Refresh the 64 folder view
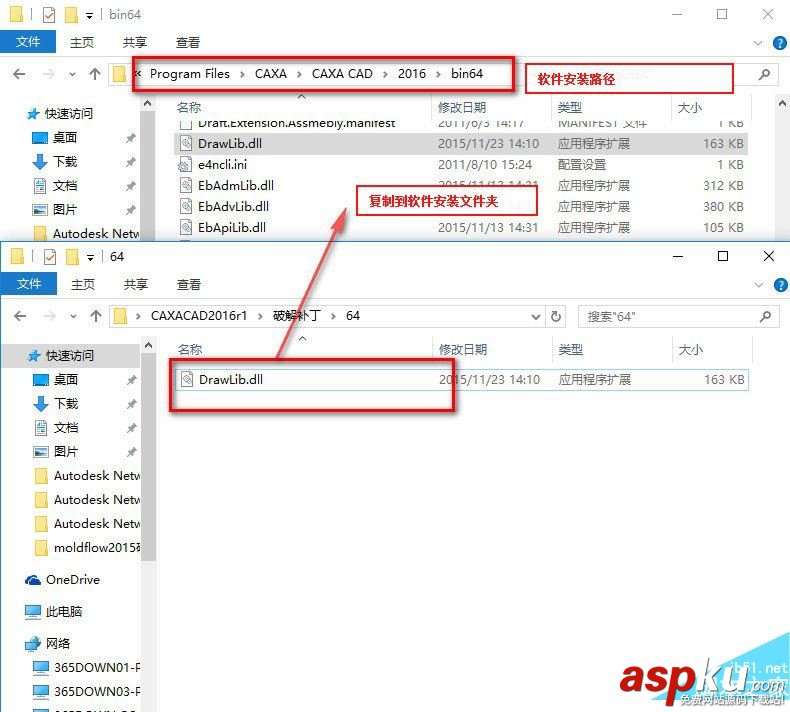The image size is (790, 712). pyautogui.click(x=556, y=316)
